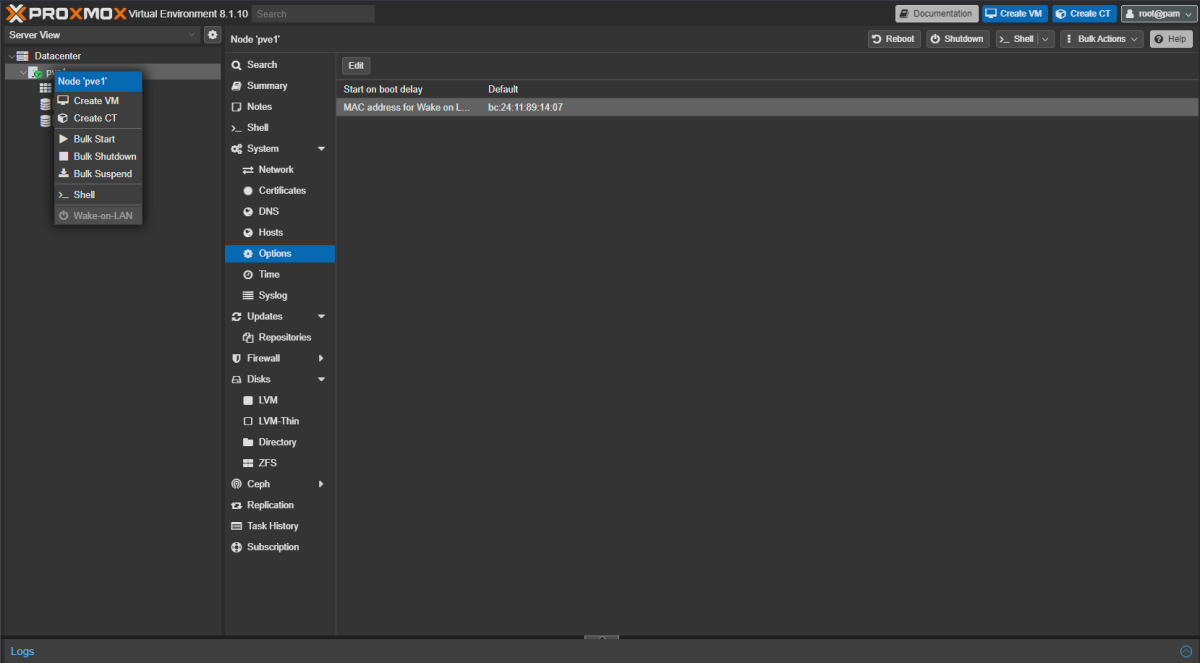Collapse the System section arrow
This screenshot has height=663, width=1200.
click(x=321, y=149)
